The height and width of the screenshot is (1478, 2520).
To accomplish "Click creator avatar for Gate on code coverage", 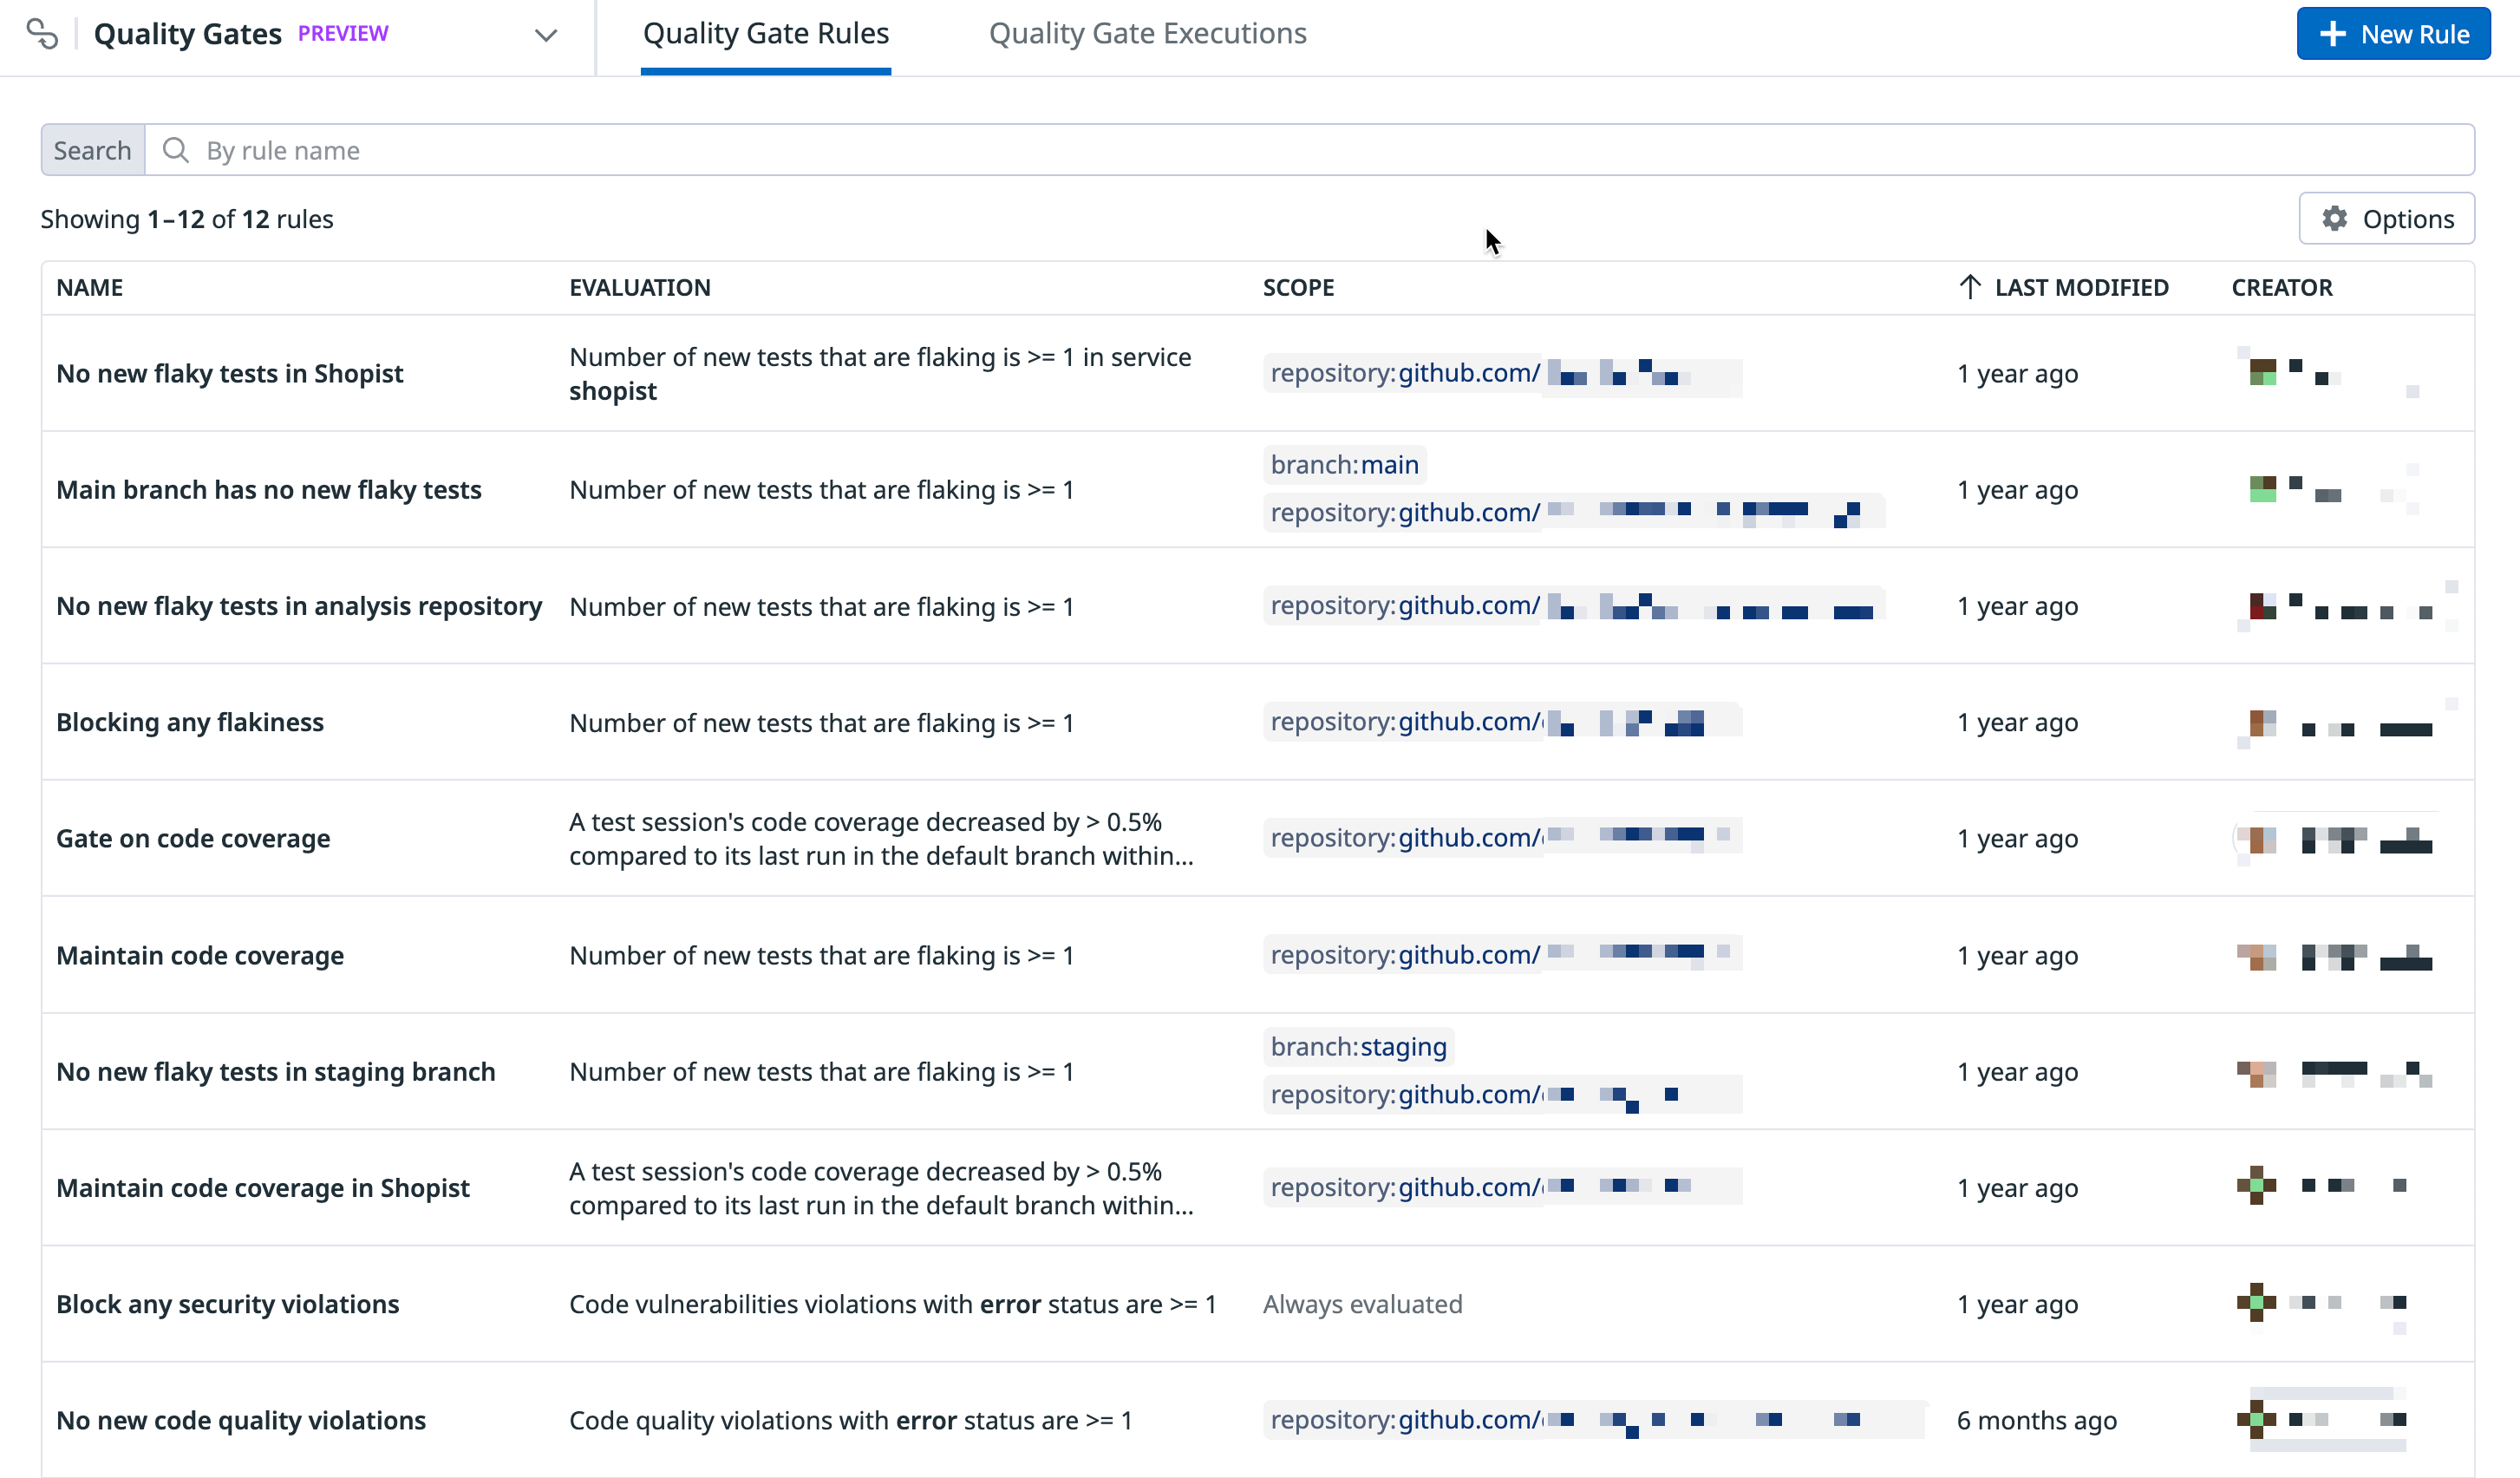I will point(2256,839).
